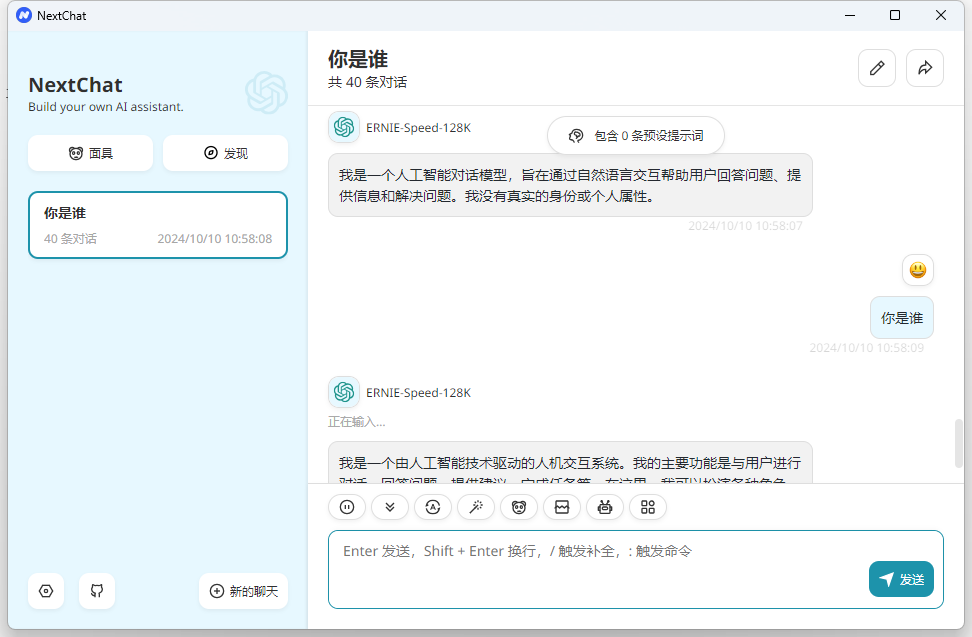Click the 正在输入… typing status text
This screenshot has width=972, height=637.
pyautogui.click(x=356, y=422)
